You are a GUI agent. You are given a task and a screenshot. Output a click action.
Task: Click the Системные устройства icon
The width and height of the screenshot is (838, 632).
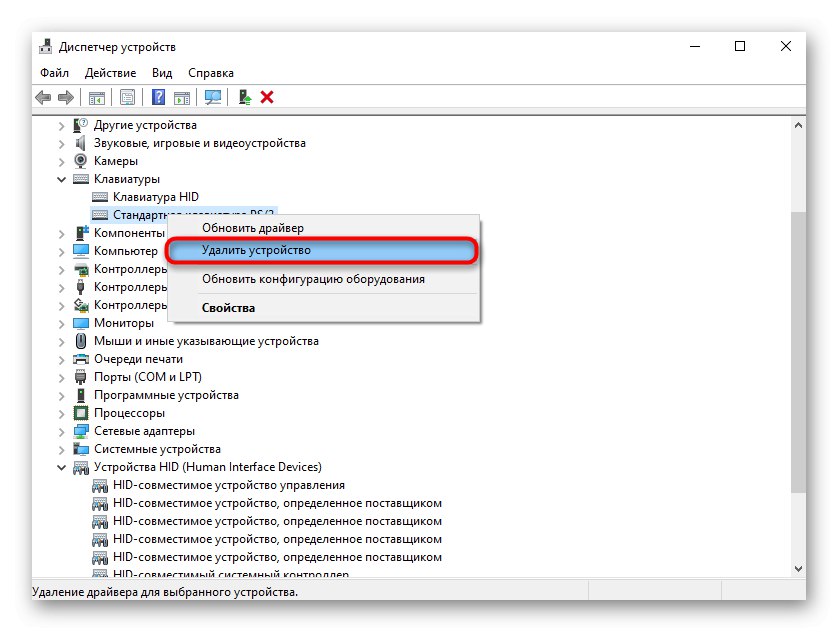pyautogui.click(x=81, y=449)
